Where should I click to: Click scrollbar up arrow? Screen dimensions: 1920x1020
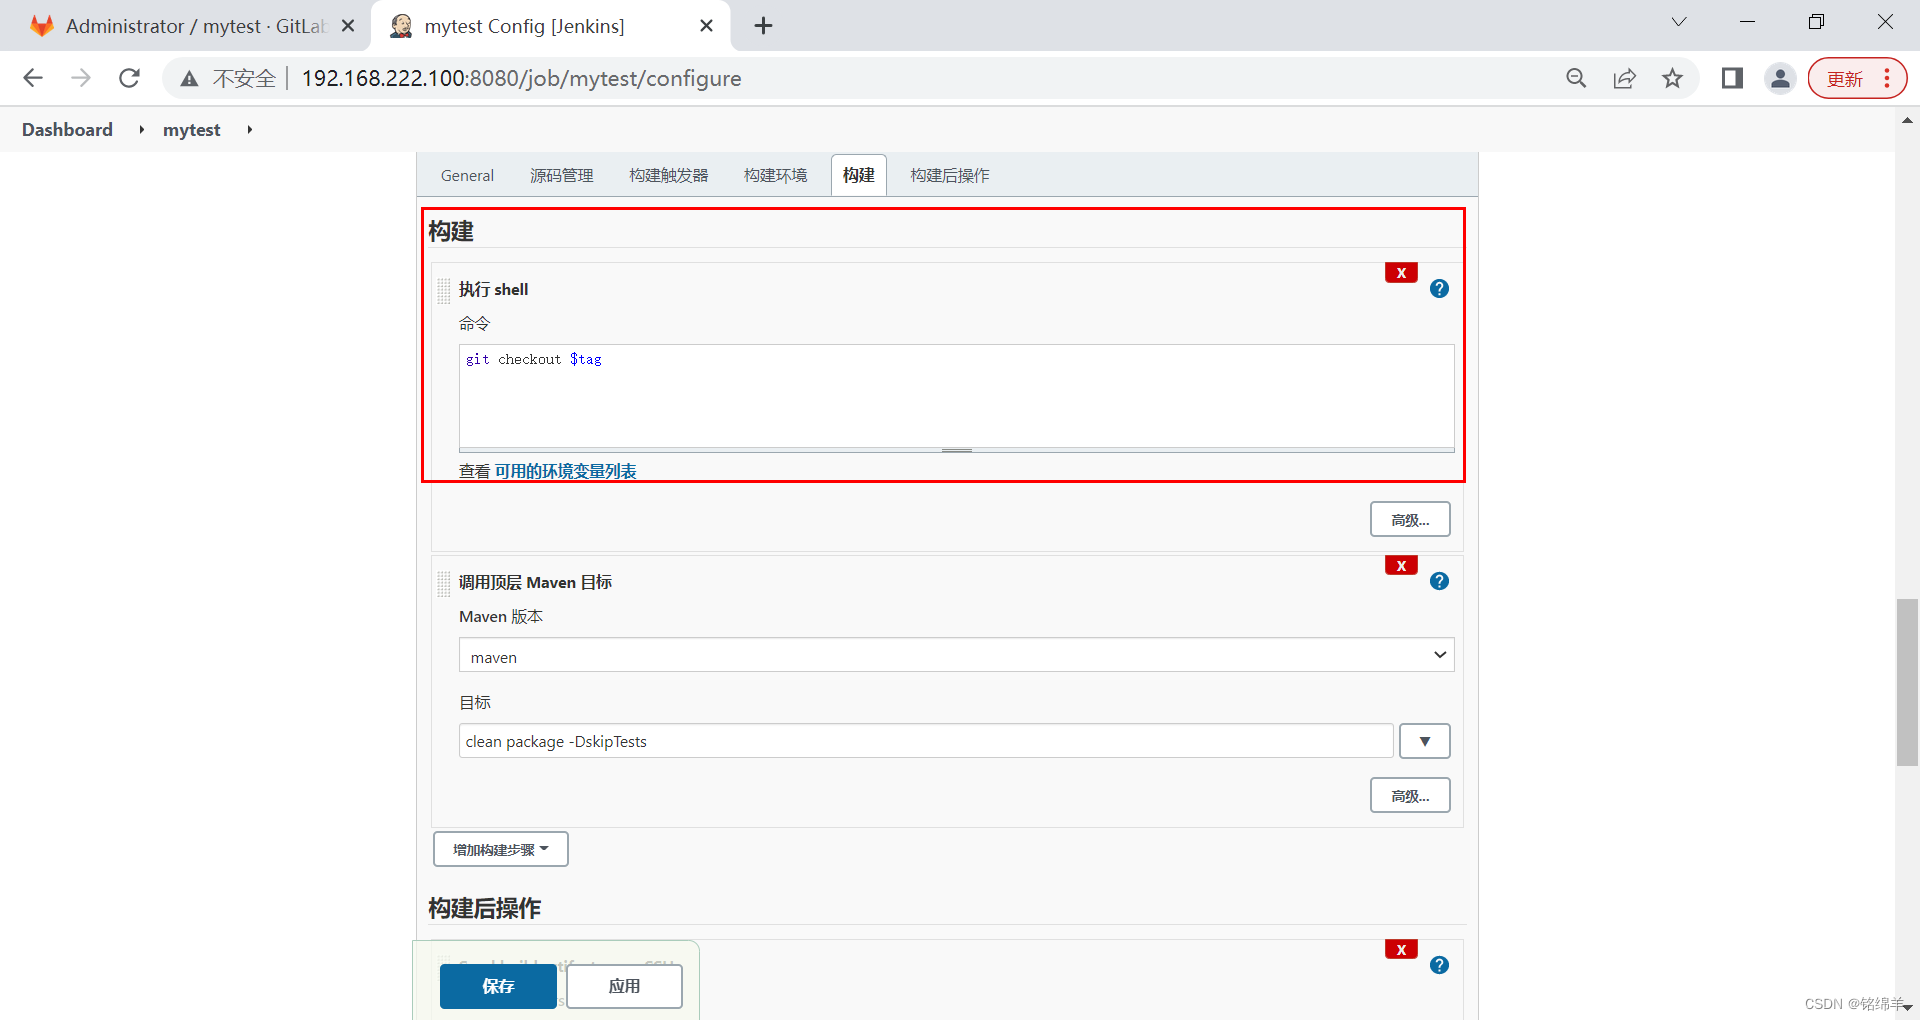[1907, 119]
